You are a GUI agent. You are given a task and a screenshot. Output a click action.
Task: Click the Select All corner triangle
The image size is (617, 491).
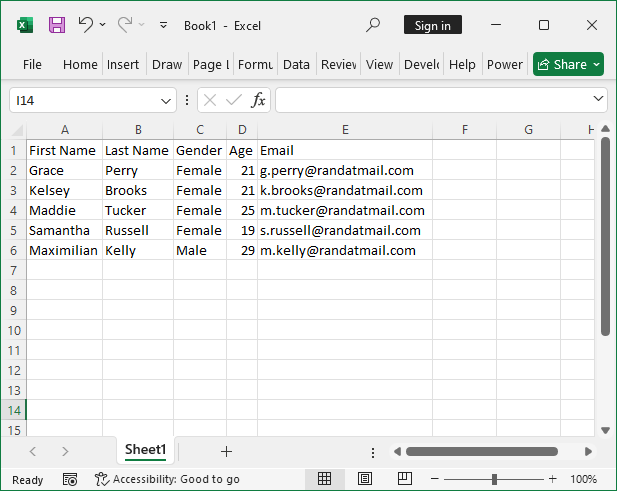pyautogui.click(x=13, y=129)
